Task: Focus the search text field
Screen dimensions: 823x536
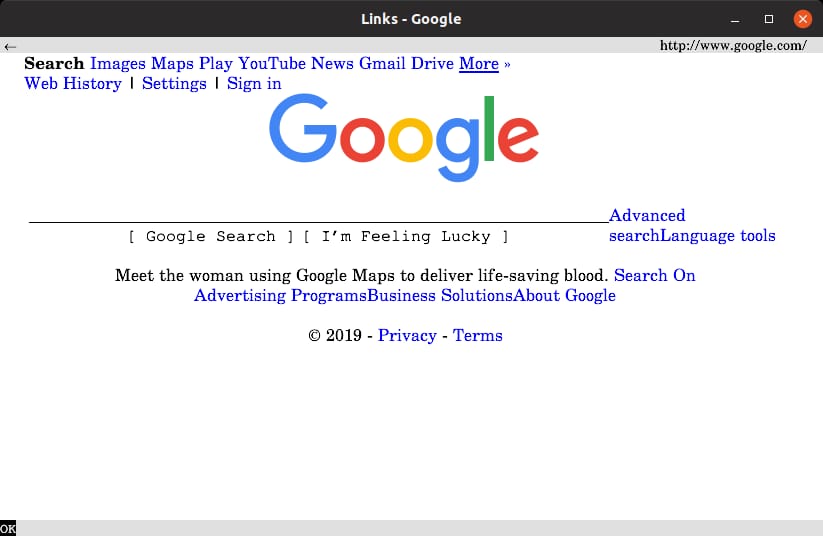Action: click(318, 214)
